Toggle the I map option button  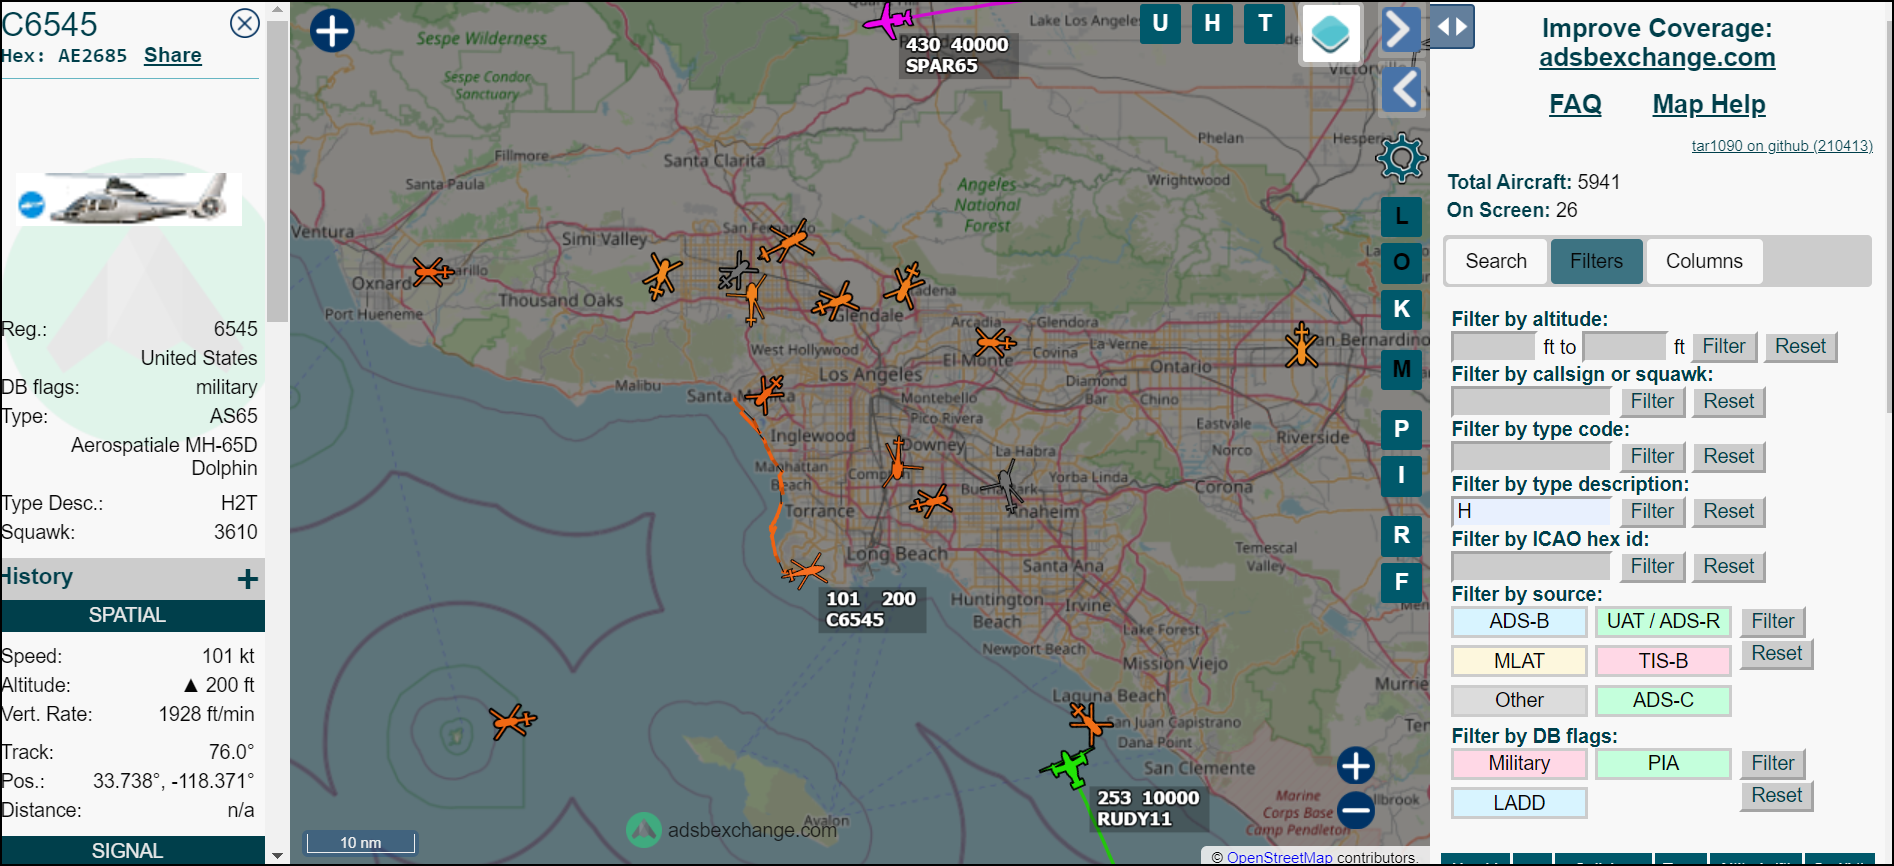[1402, 475]
